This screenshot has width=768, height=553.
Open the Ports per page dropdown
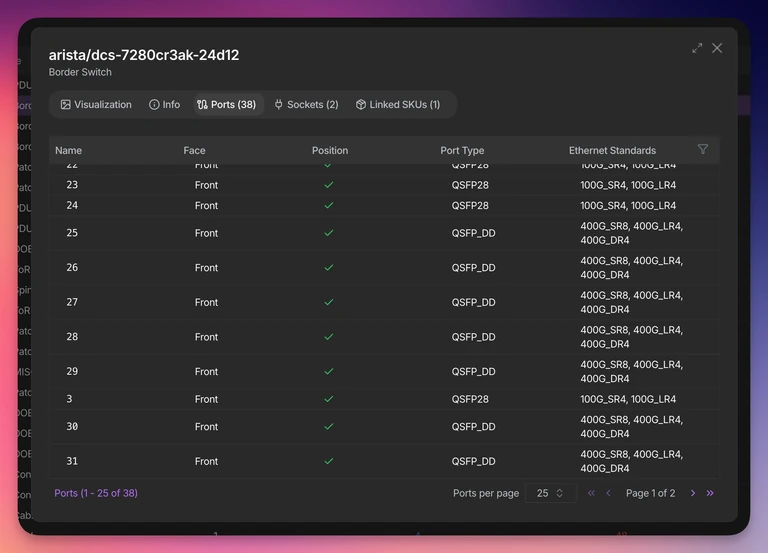pos(551,493)
